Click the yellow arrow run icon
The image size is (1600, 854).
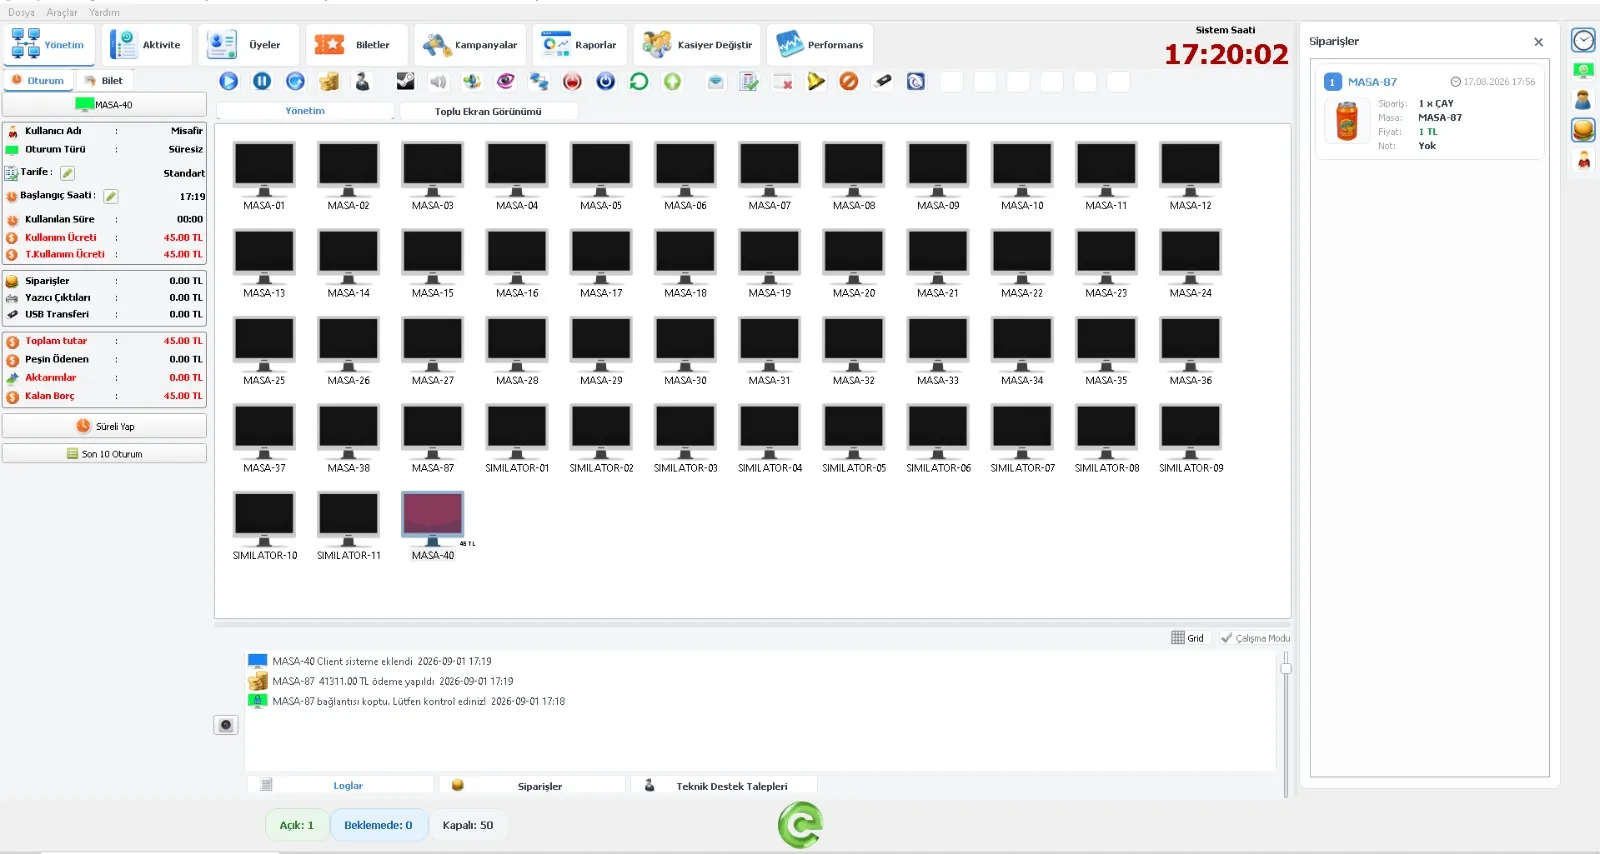click(816, 81)
